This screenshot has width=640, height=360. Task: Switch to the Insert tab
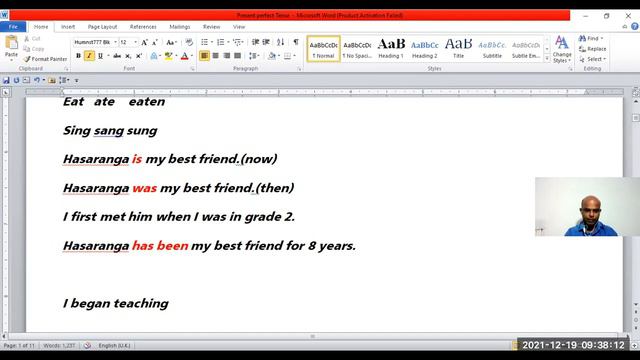pos(68,27)
